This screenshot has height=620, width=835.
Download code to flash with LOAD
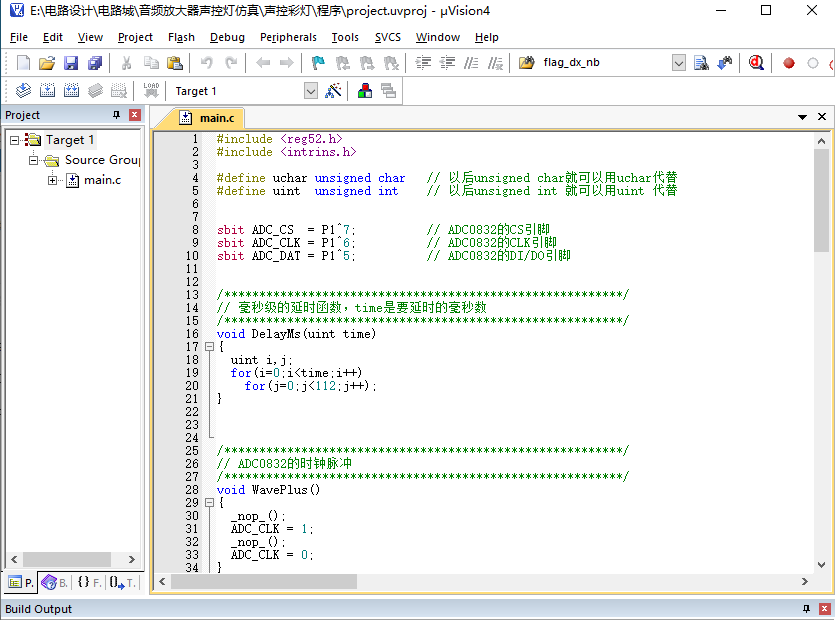151,91
